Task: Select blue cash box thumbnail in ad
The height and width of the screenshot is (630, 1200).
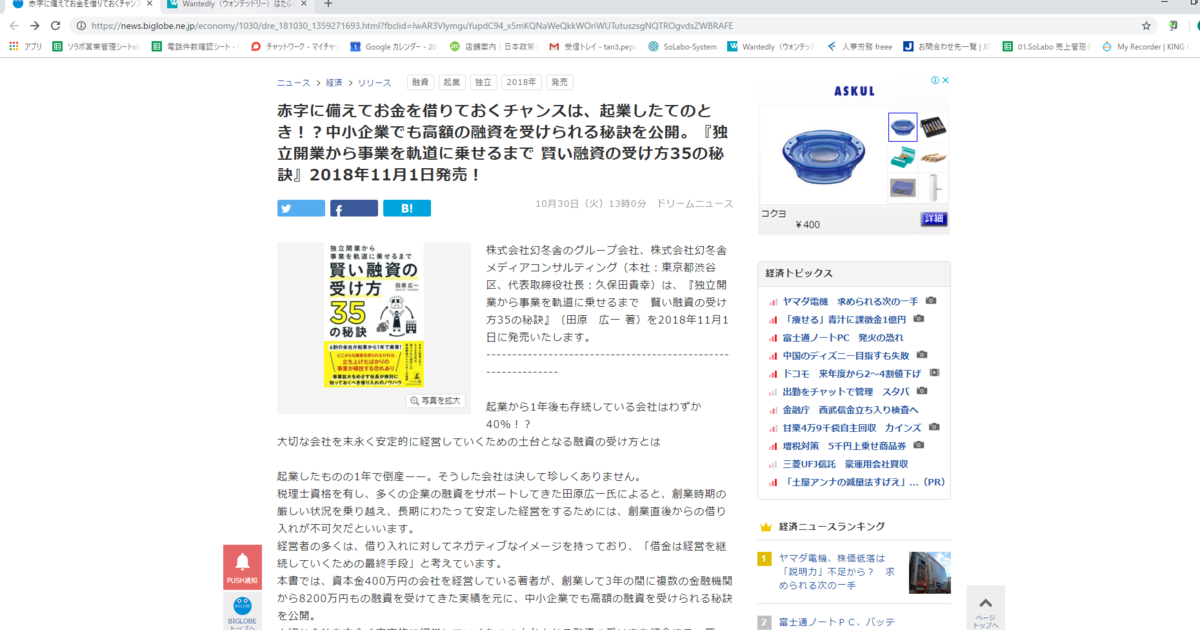Action: (902, 187)
